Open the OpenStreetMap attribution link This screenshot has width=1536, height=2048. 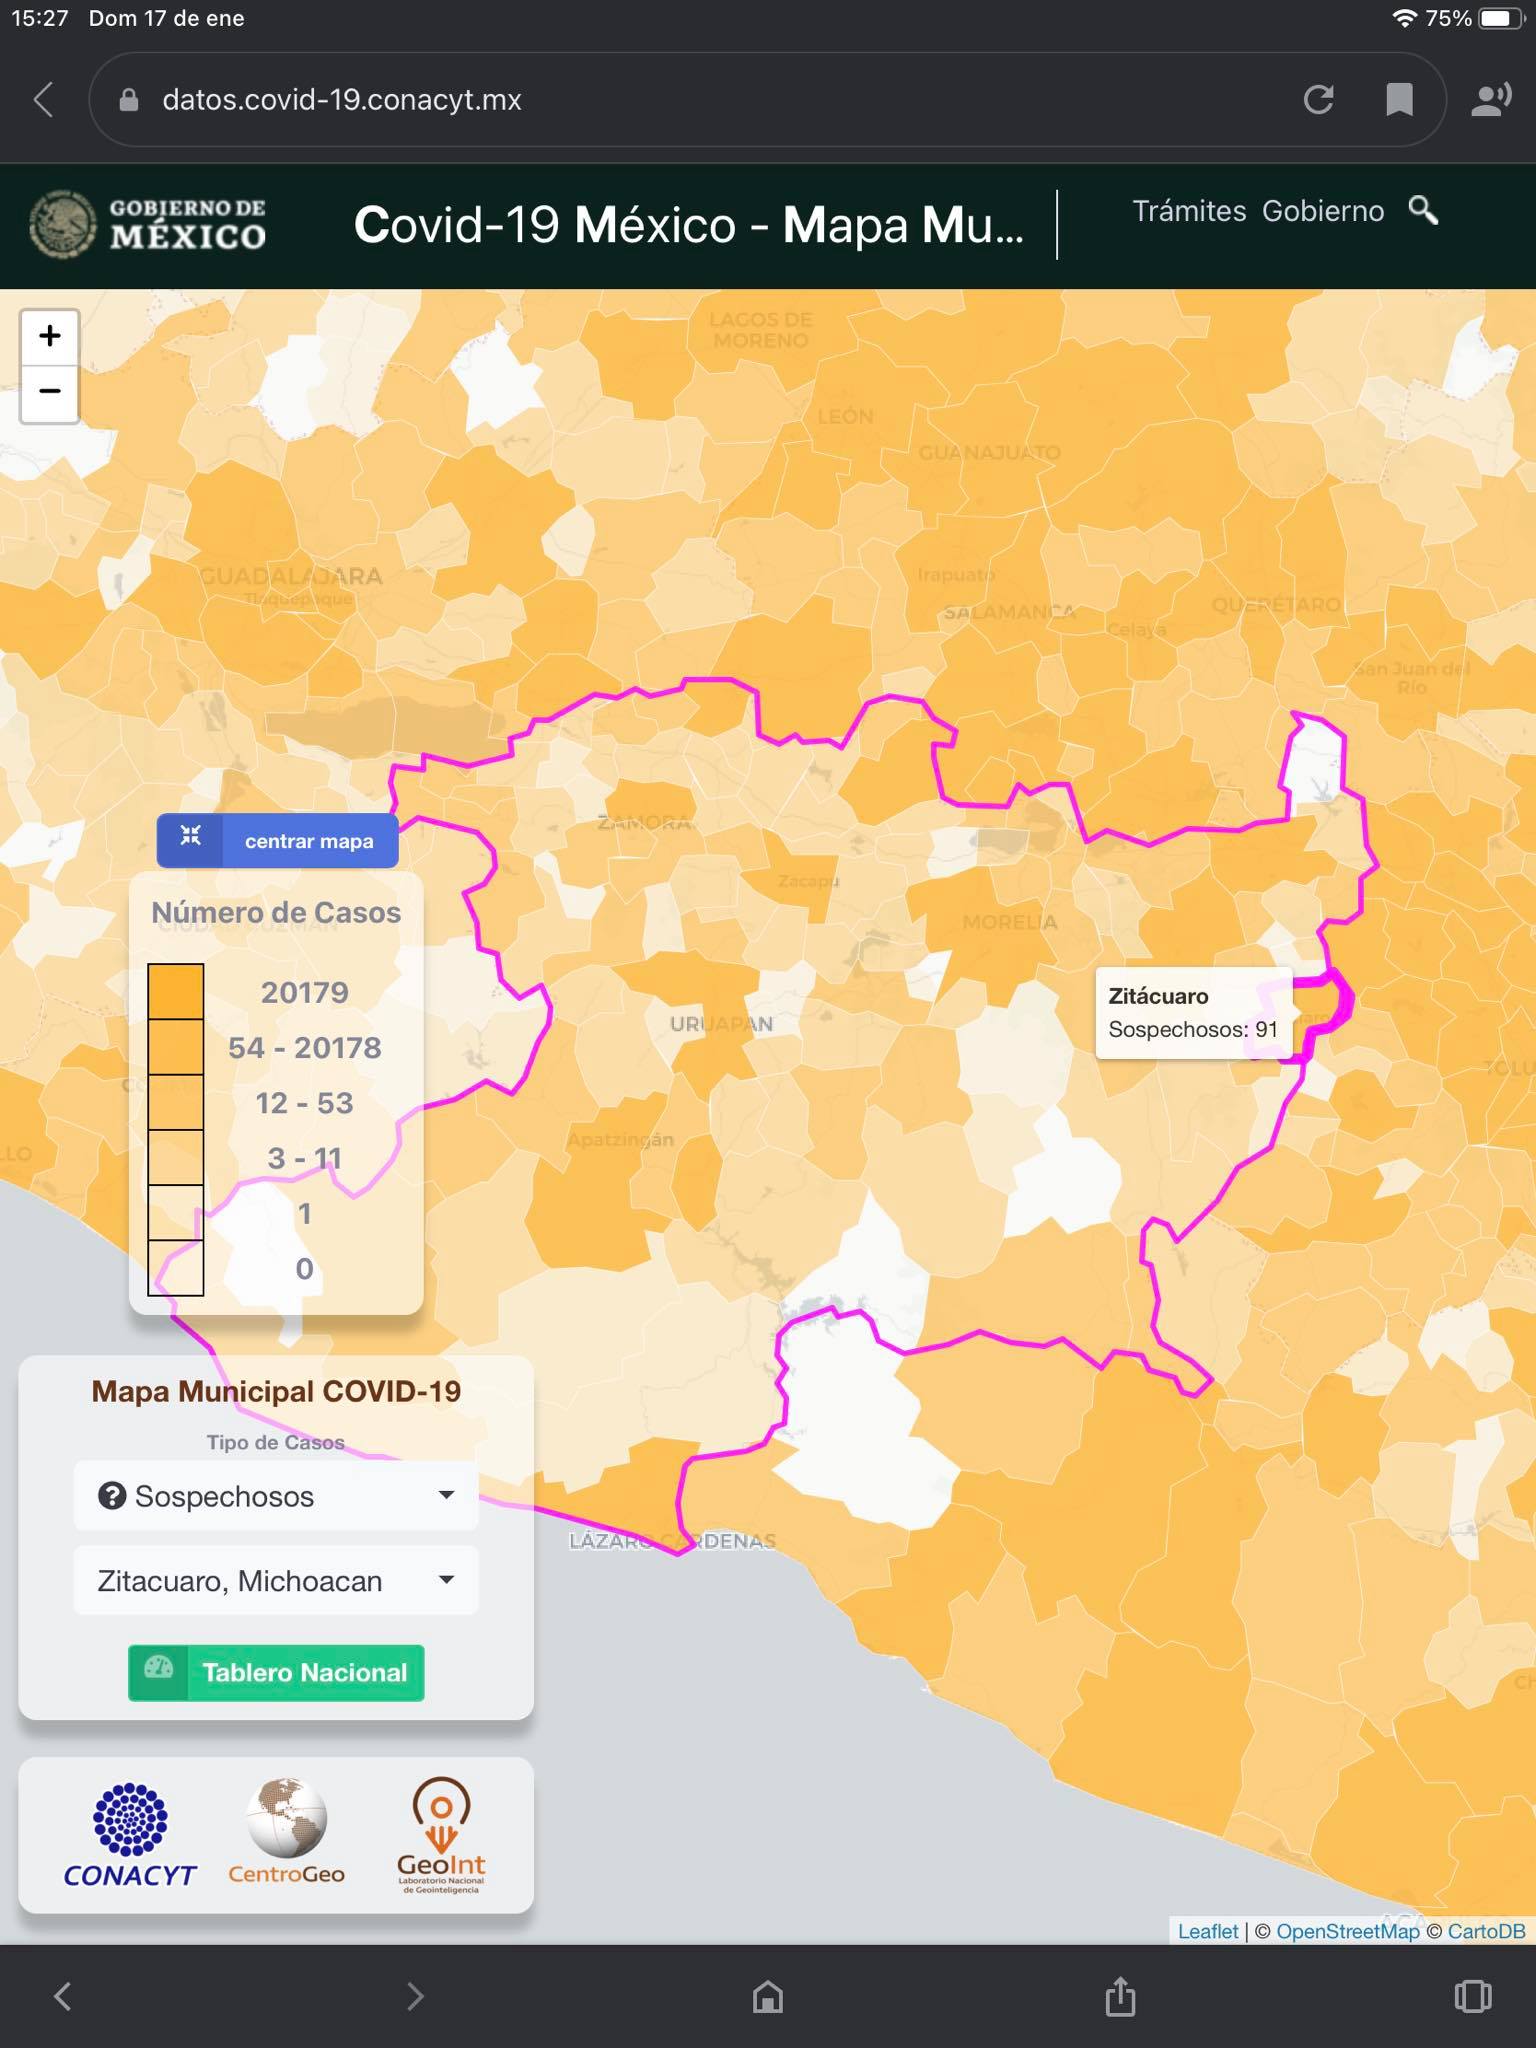(1348, 1931)
